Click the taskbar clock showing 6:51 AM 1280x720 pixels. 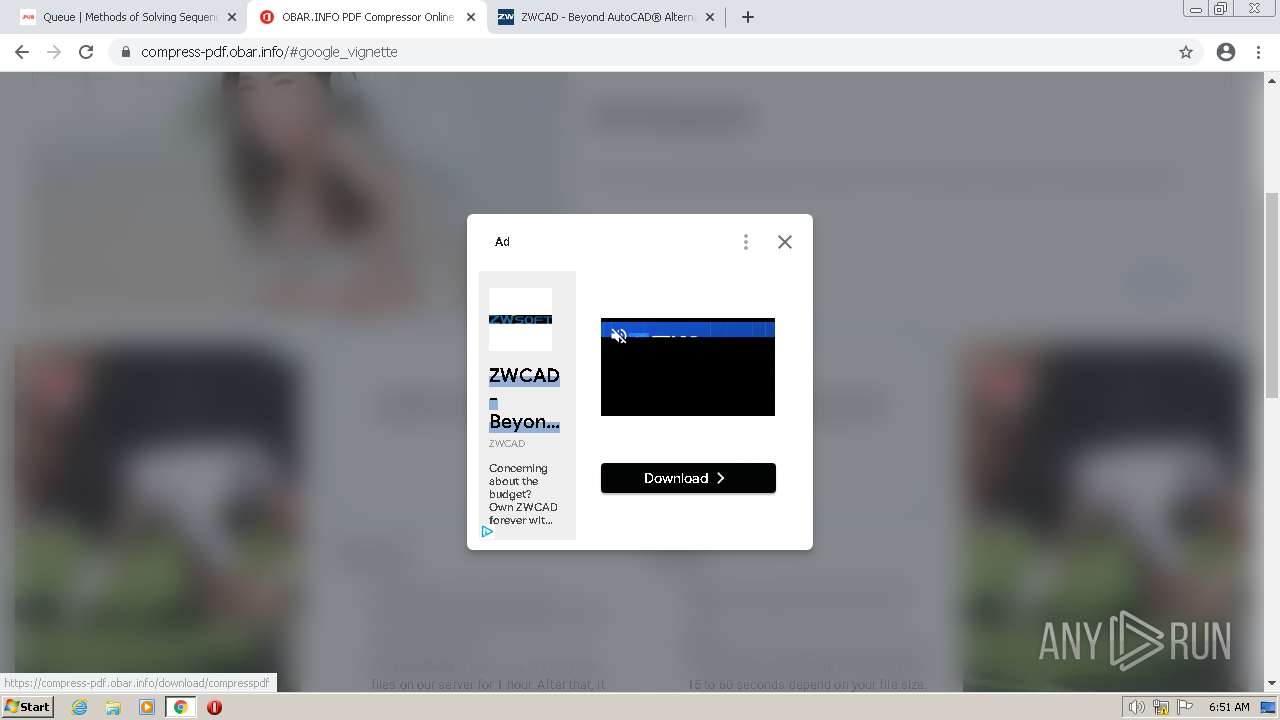1229,707
